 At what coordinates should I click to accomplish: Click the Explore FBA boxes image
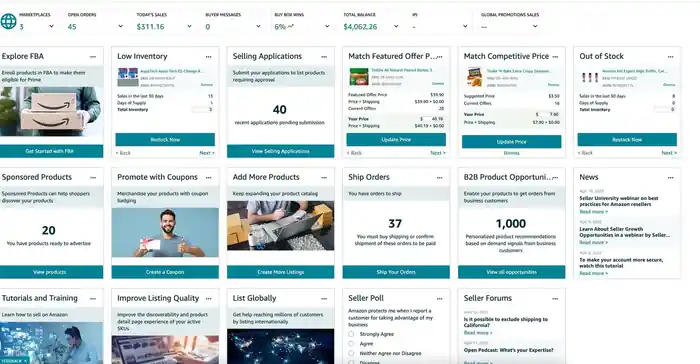pyautogui.click(x=51, y=112)
